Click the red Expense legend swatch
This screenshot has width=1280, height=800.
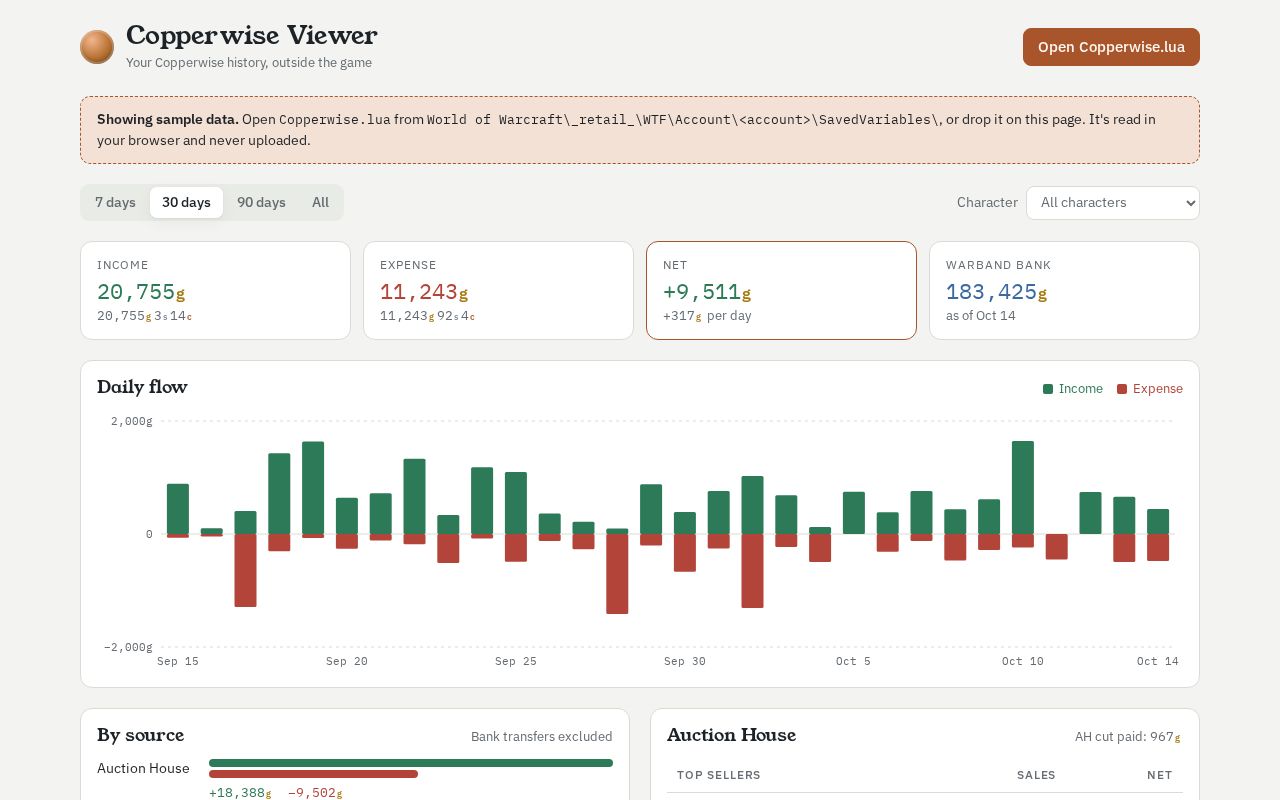1122,389
